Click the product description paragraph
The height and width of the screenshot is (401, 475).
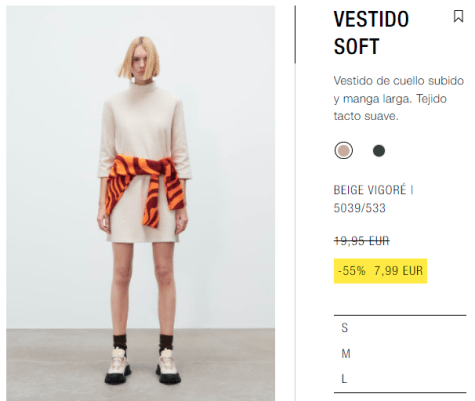point(399,98)
